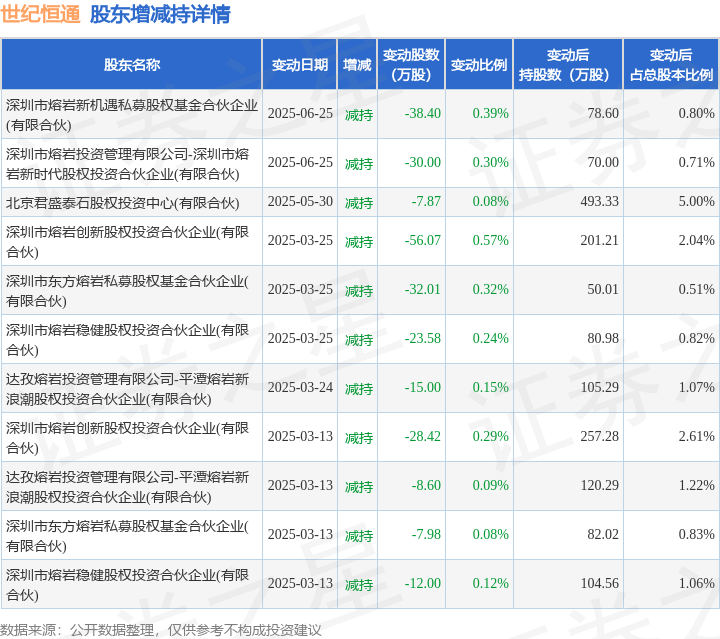Select the 变动股数(万股) column header
720x639 pixels.
pos(411,65)
